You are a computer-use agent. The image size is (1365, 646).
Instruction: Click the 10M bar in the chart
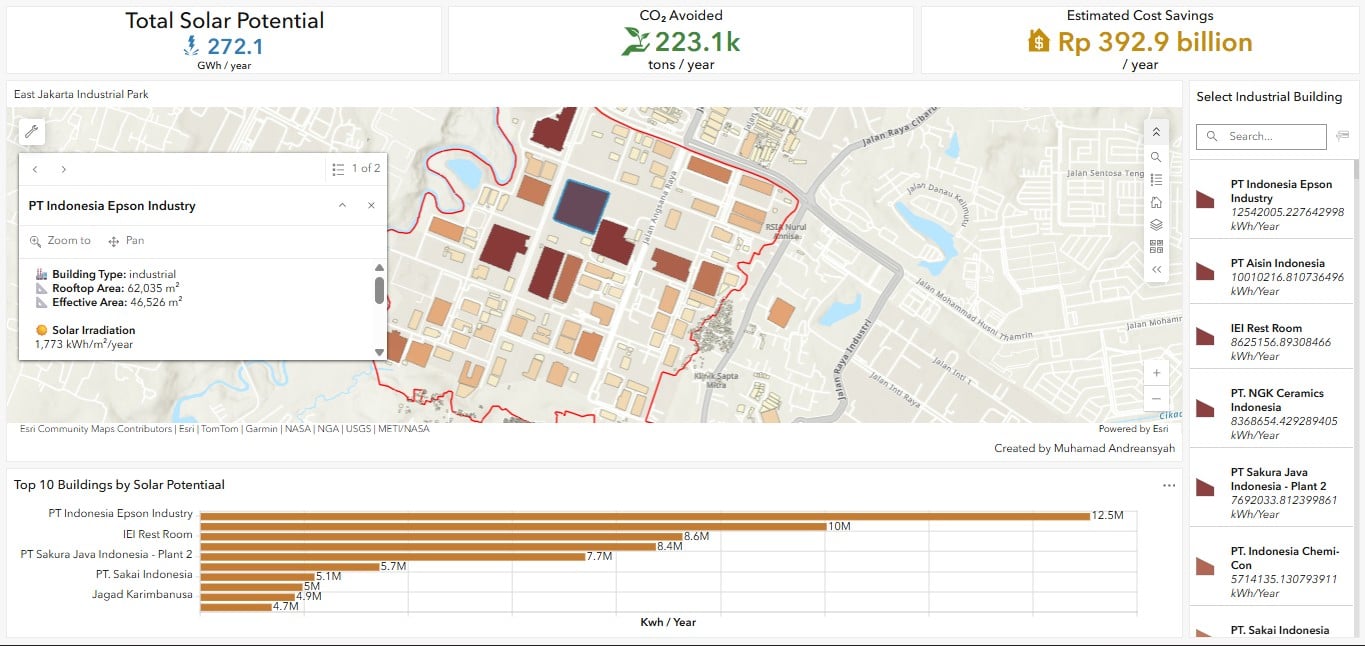coord(513,526)
